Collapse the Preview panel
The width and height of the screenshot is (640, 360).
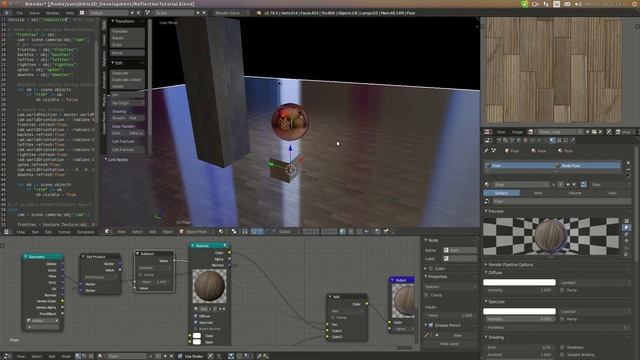496,211
